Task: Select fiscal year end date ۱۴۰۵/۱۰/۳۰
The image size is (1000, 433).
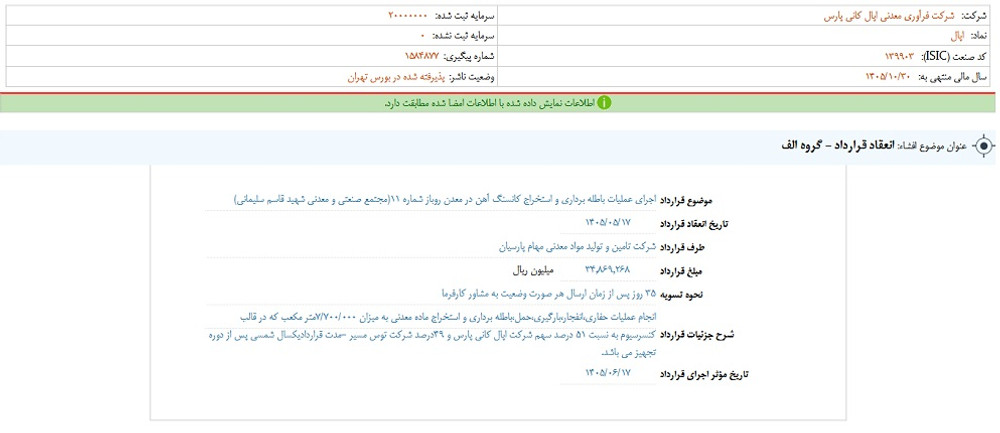Action: point(889,77)
